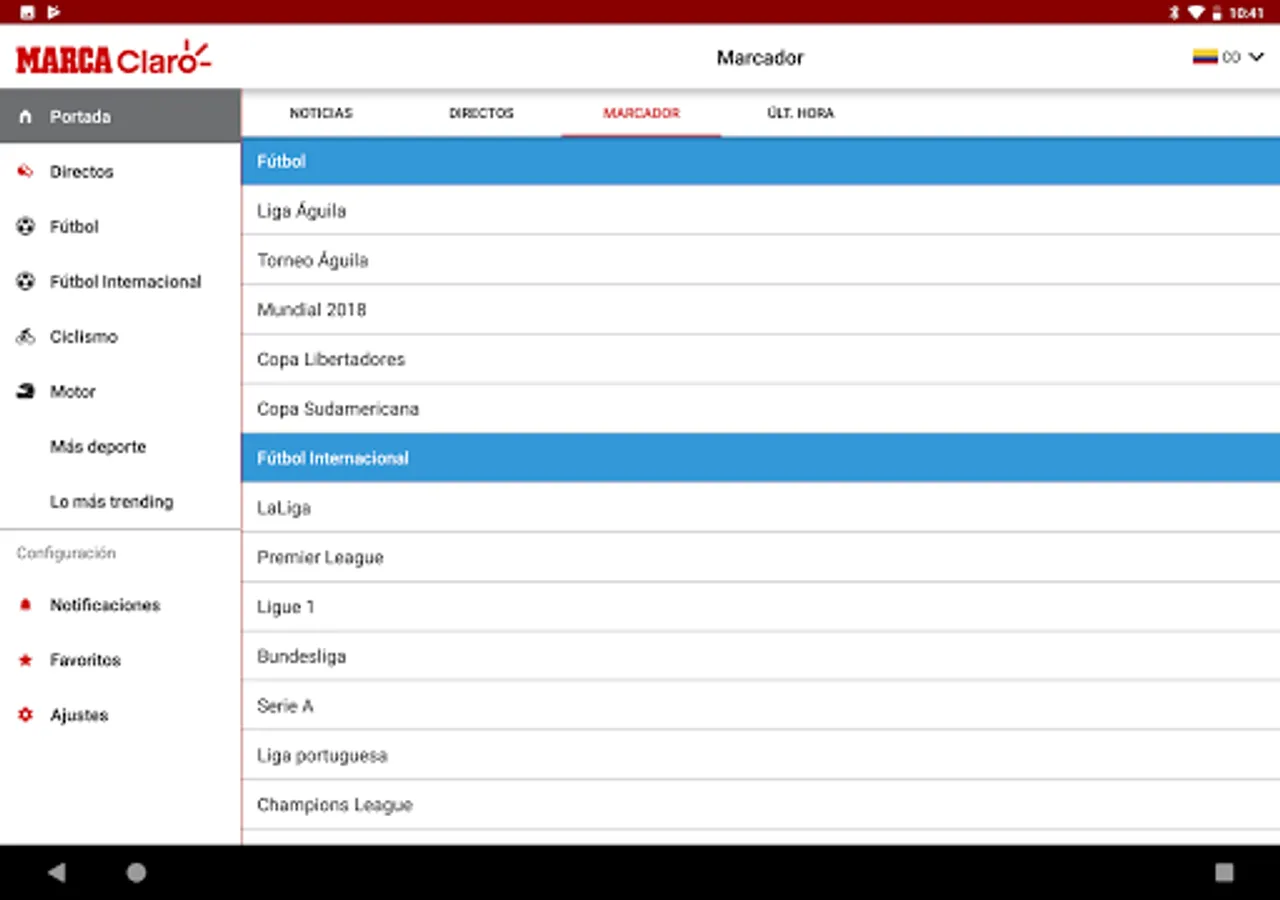Tap the Colombia flag icon
Viewport: 1280px width, 900px height.
pos(1205,57)
